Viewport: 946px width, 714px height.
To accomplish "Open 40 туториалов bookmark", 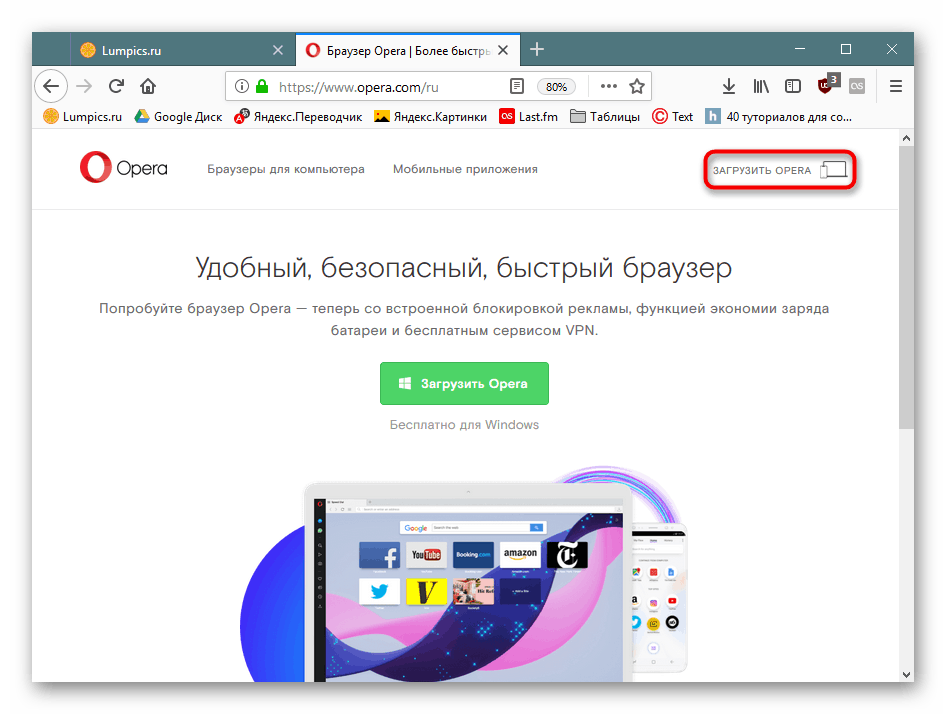I will pyautogui.click(x=779, y=116).
